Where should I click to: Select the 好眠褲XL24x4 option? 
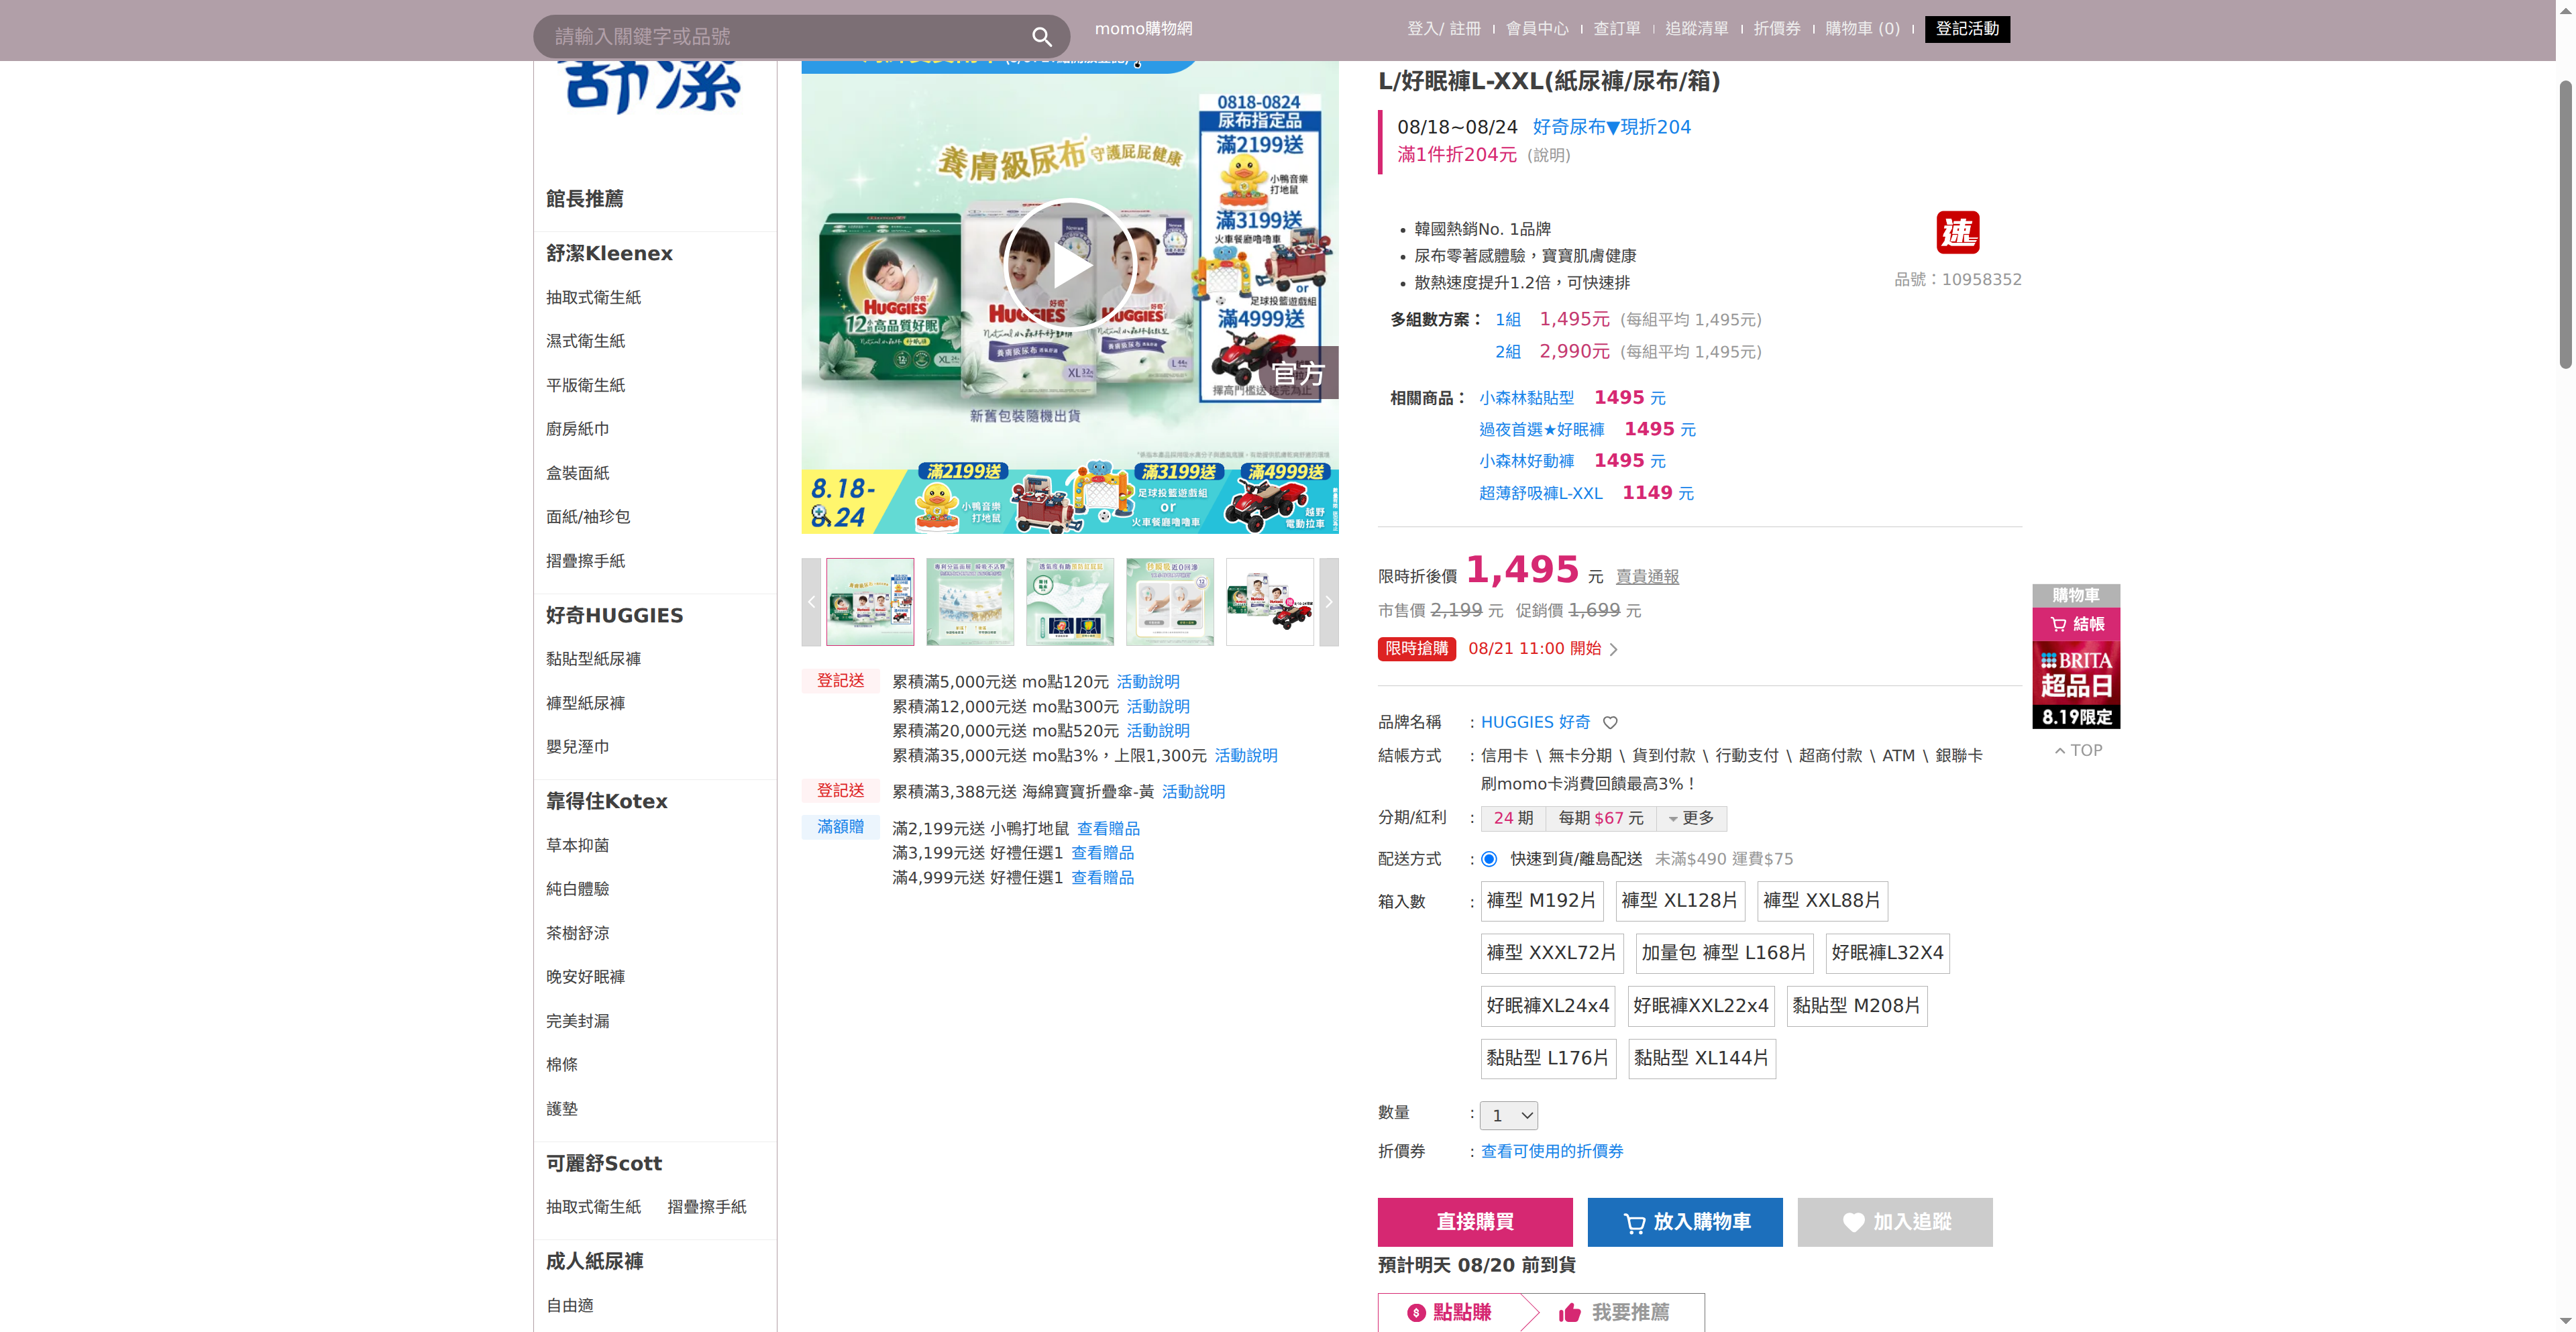pos(1548,1006)
